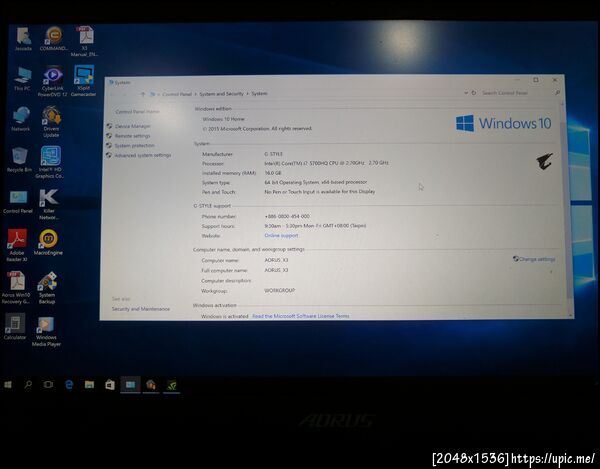The image size is (600, 469).
Task: Open Device Manager from the sidebar
Action: click(x=132, y=126)
